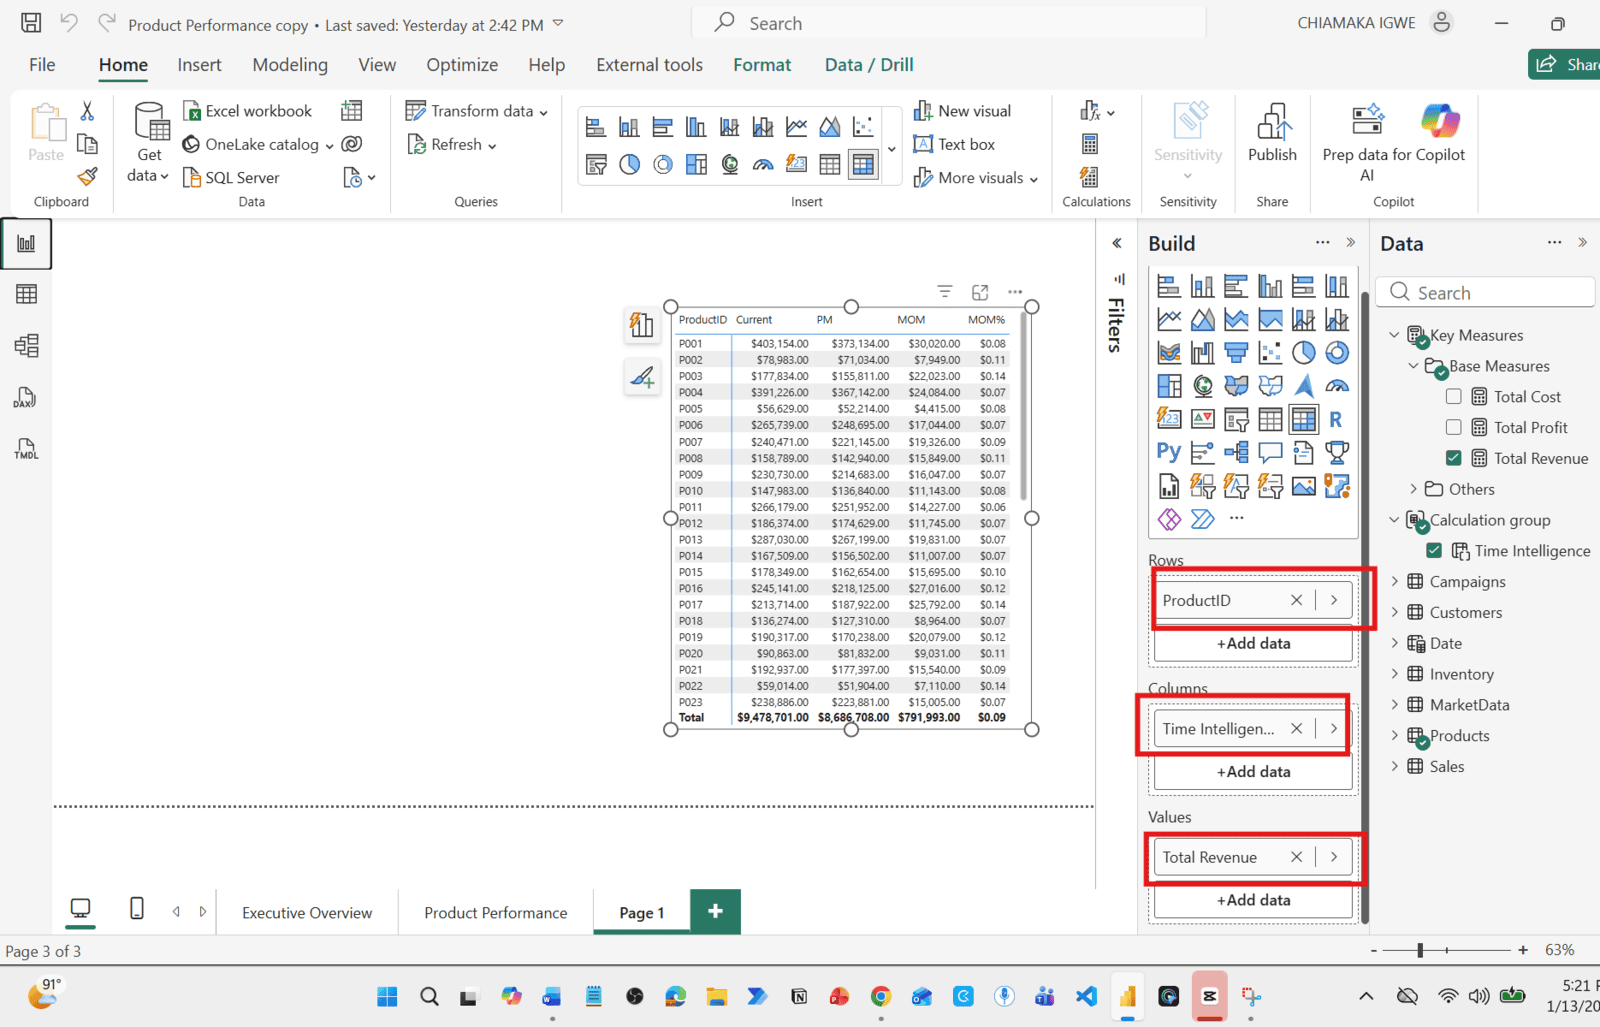Viewport: 1600px width, 1027px height.
Task: Open the DAX query view icon
Action: click(26, 398)
